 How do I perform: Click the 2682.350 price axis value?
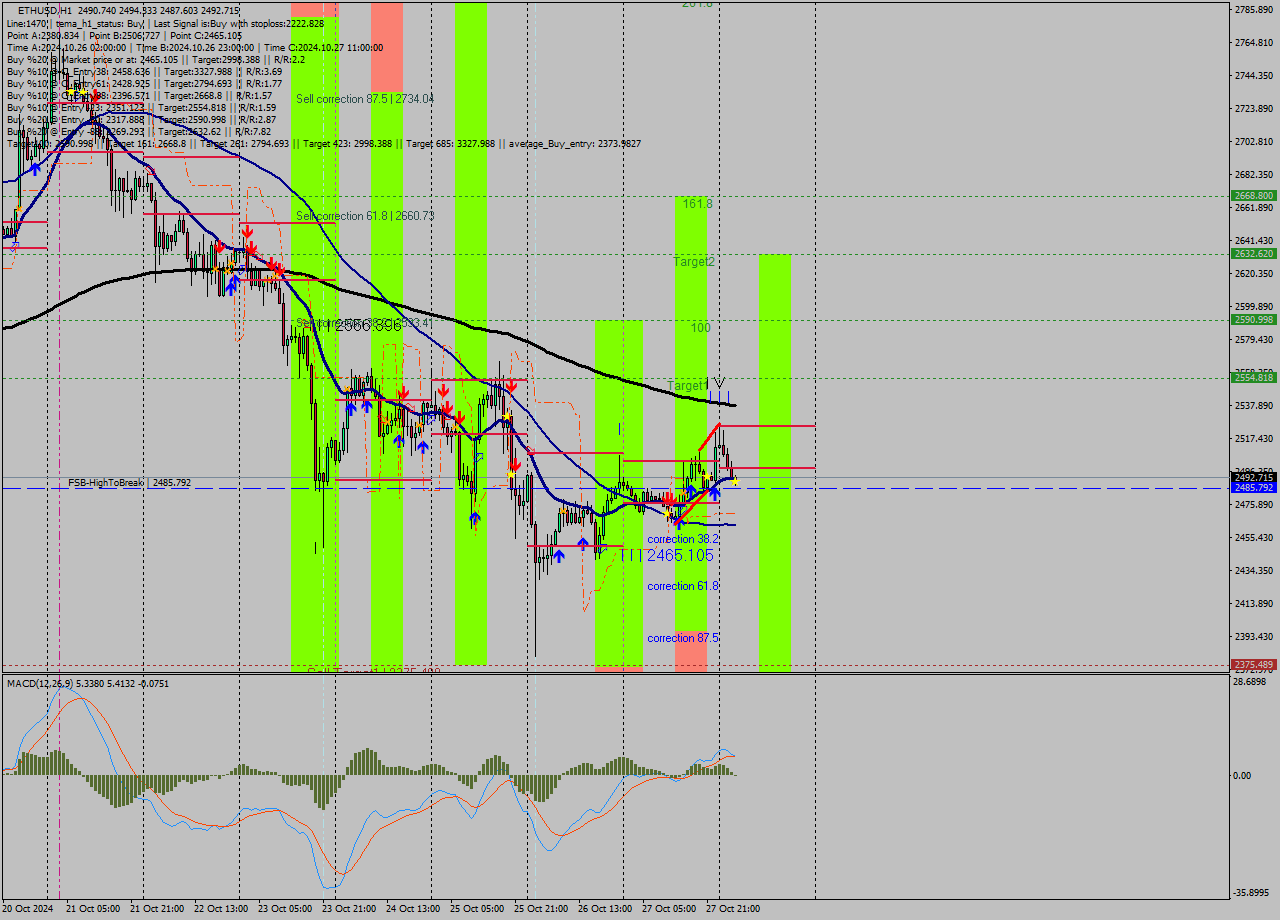click(x=1254, y=175)
